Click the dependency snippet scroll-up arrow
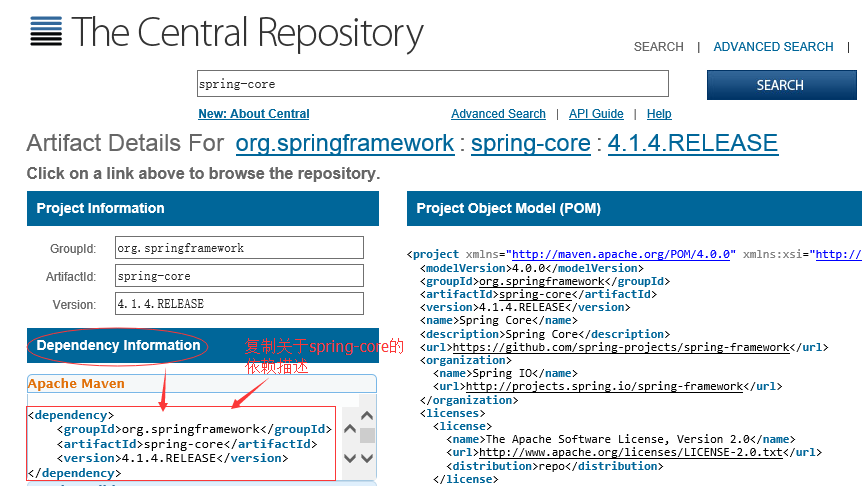 point(350,428)
